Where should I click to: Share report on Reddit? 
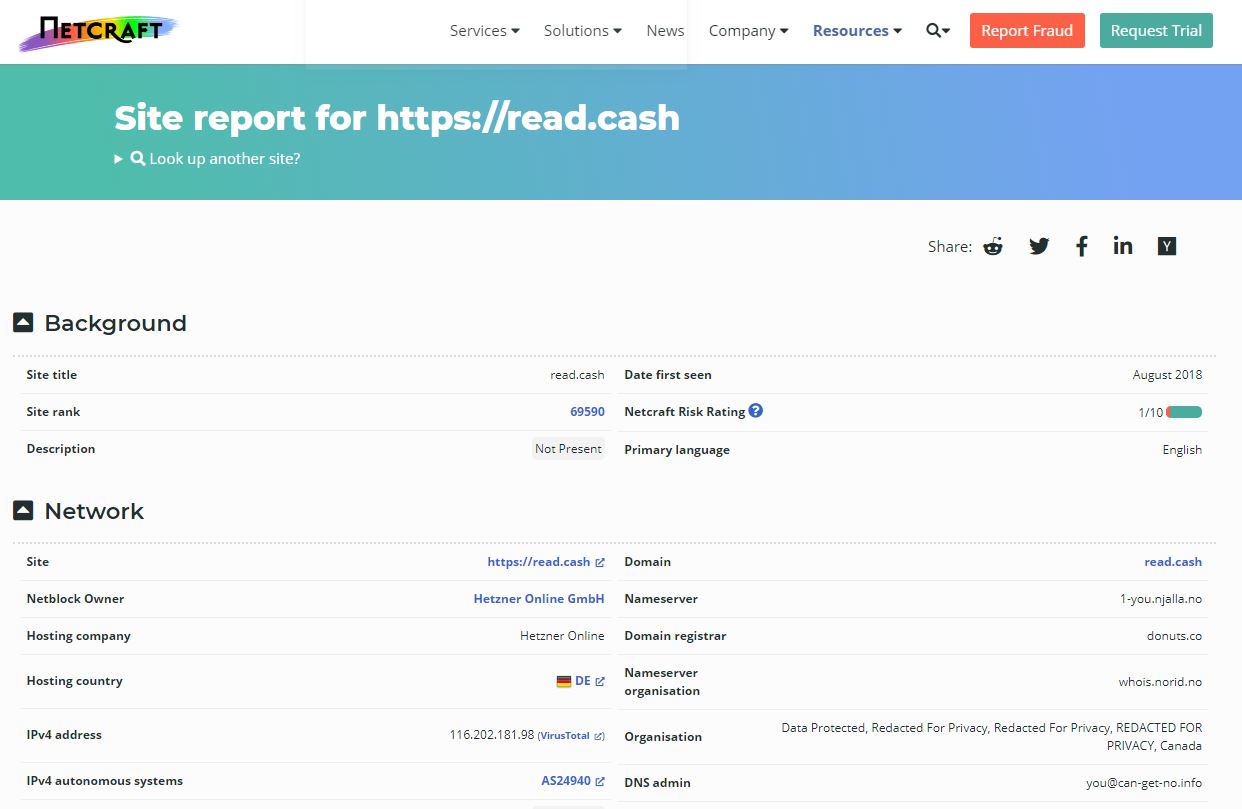click(x=993, y=246)
